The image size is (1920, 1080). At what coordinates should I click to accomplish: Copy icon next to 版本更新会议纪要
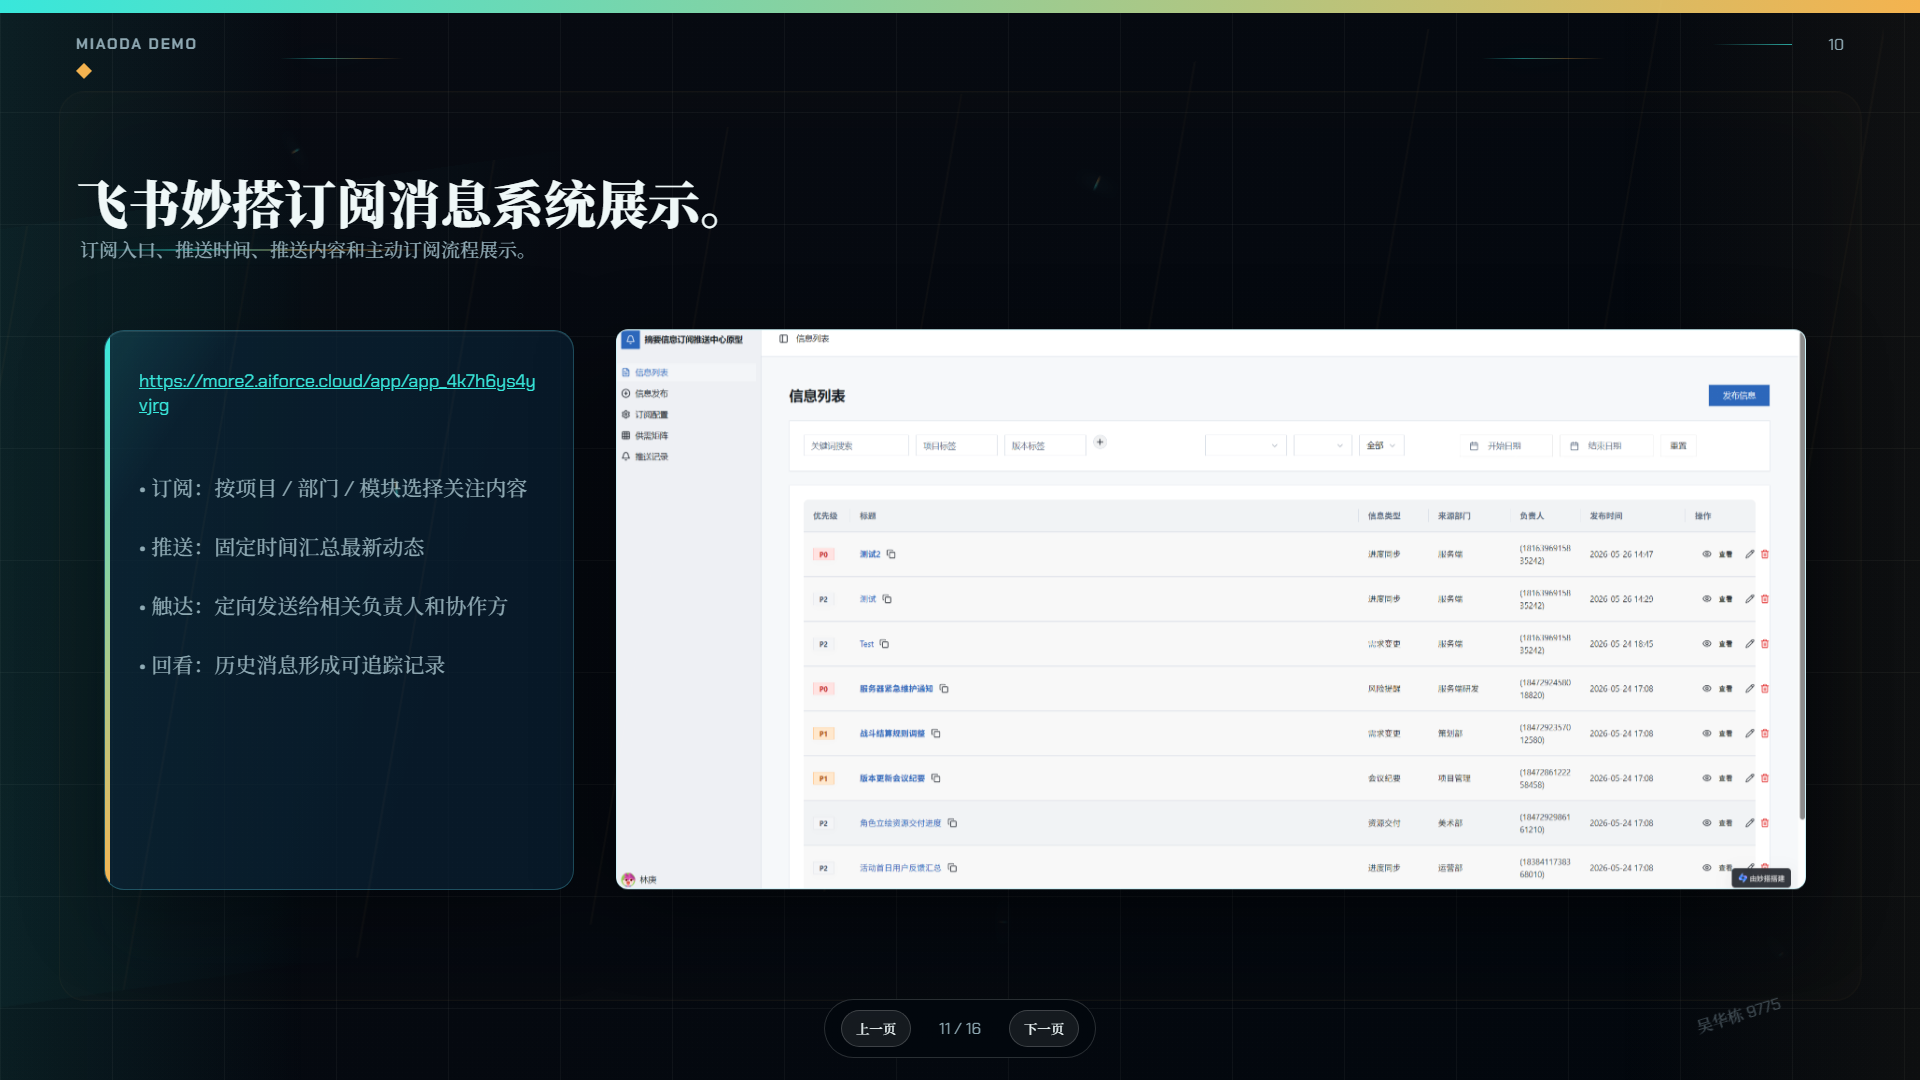pyautogui.click(x=936, y=778)
